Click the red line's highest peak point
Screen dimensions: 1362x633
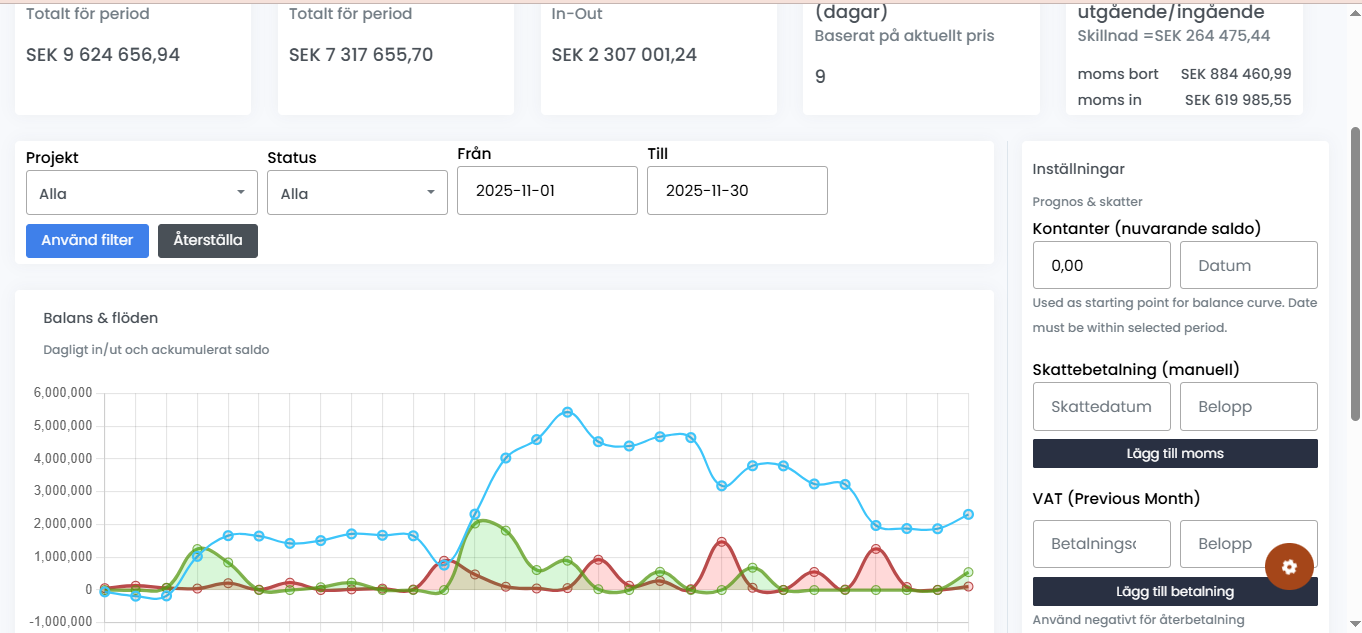[x=721, y=542]
